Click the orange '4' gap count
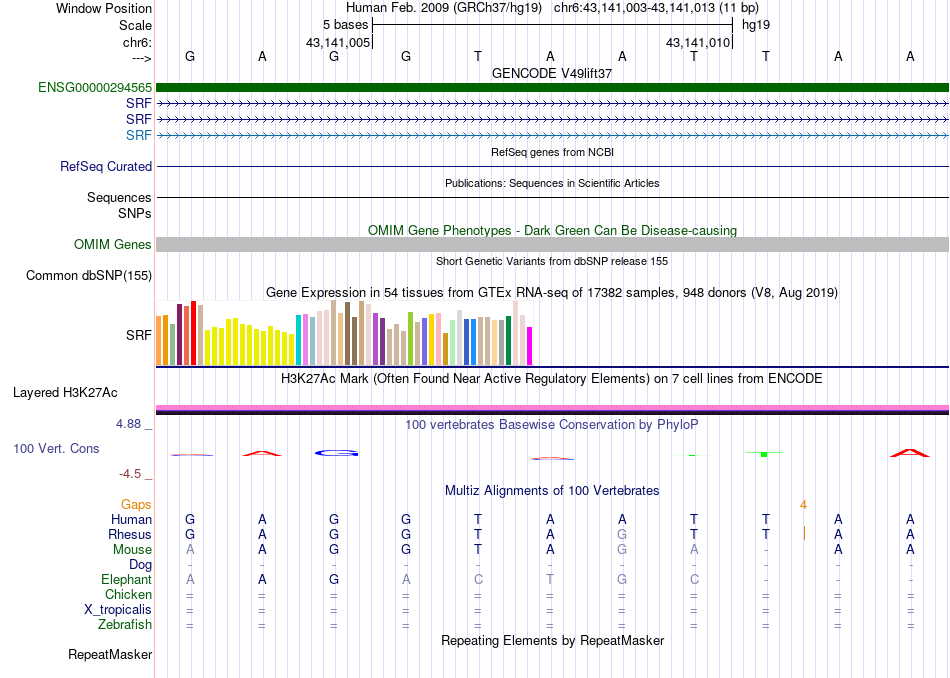The width and height of the screenshot is (950, 678). click(x=803, y=504)
